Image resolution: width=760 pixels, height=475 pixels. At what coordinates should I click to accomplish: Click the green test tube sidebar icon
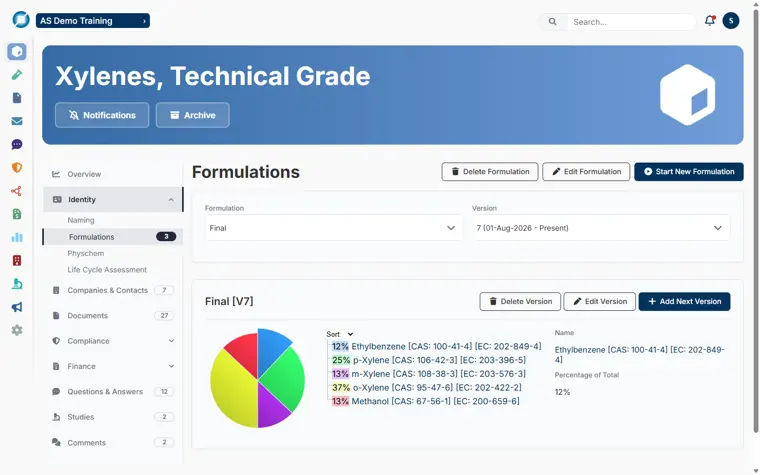tap(17, 75)
